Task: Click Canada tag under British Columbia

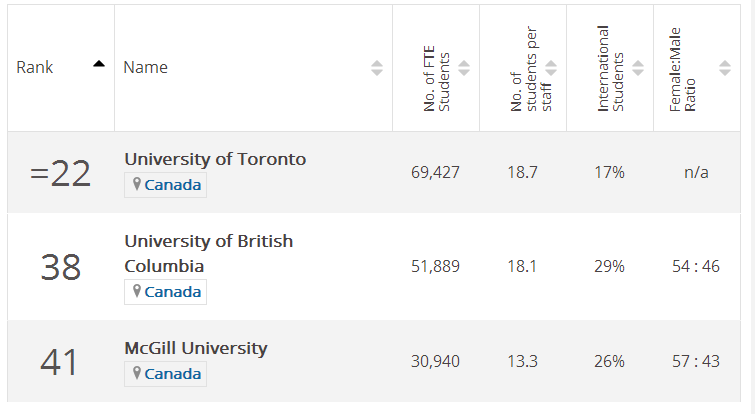Action: pos(172,292)
